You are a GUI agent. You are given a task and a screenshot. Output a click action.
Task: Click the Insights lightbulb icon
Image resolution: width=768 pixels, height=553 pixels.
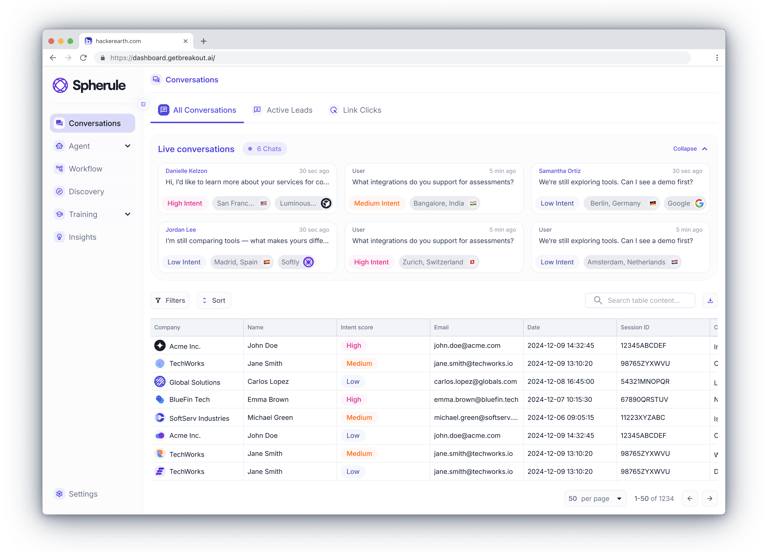coord(59,237)
